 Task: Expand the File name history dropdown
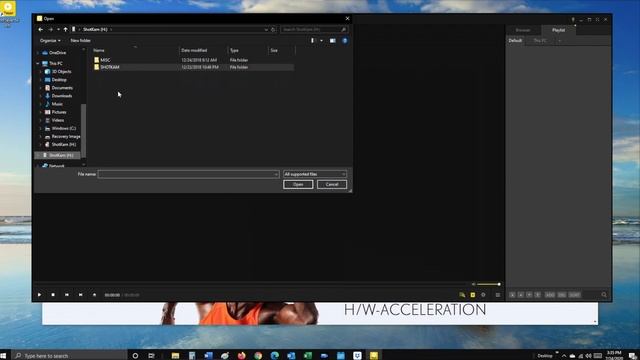coord(276,174)
